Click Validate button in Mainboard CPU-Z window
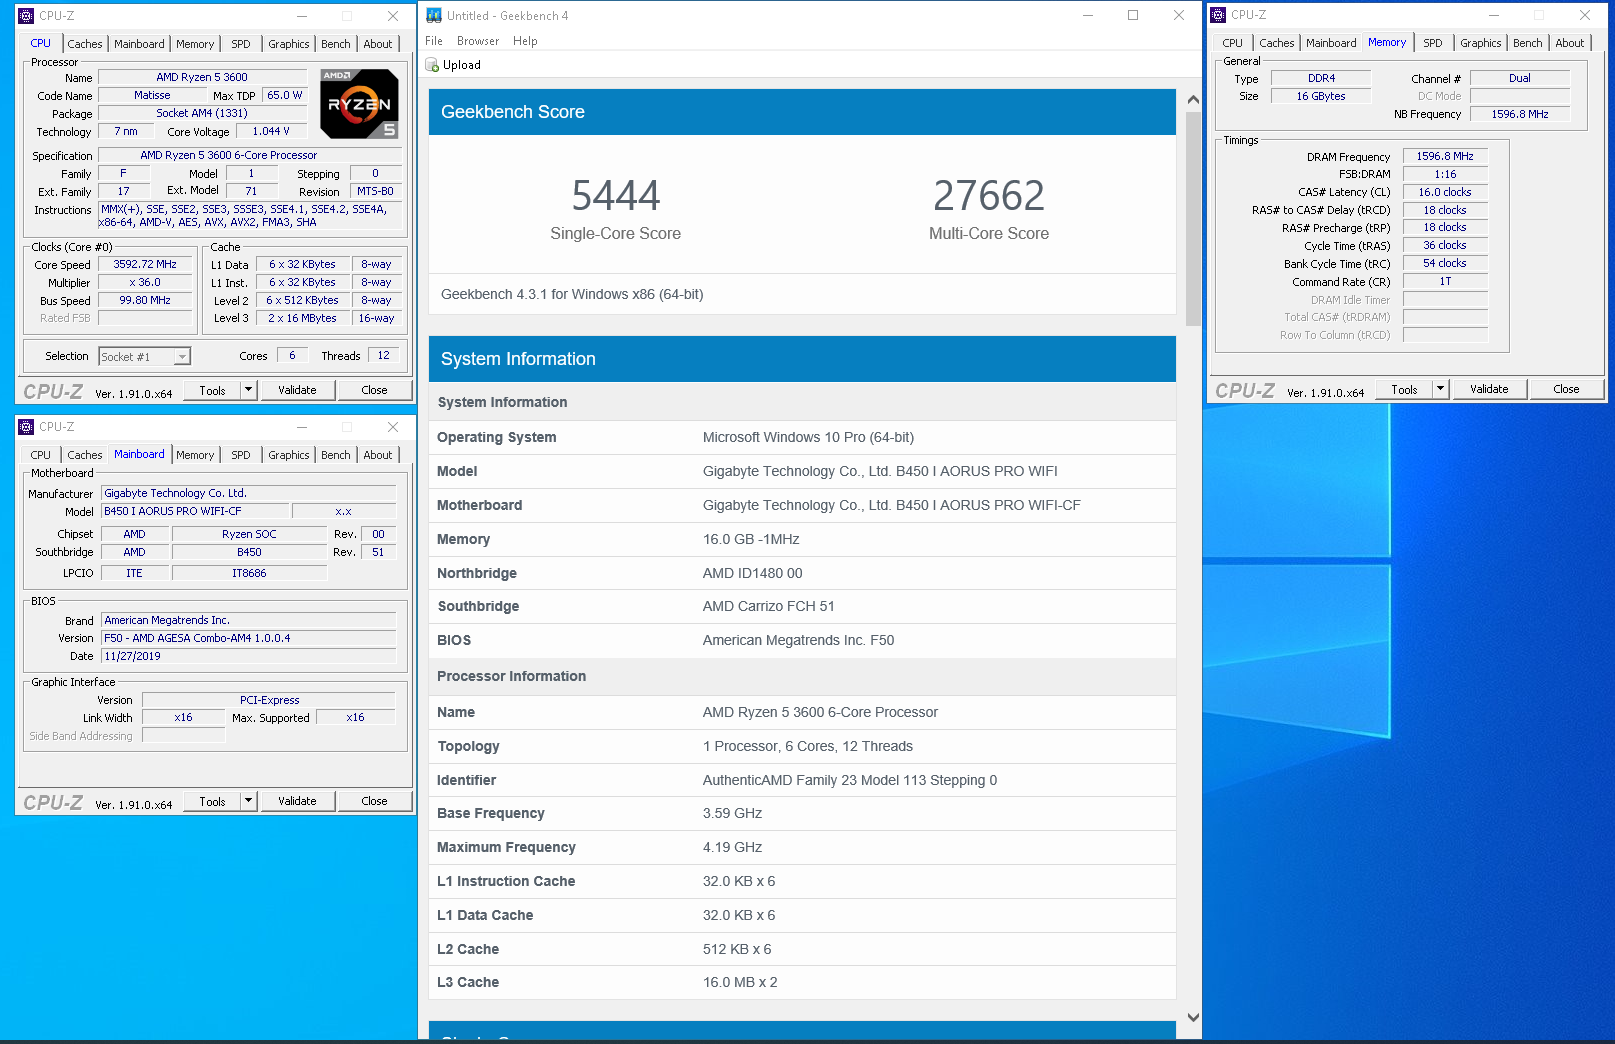This screenshot has width=1615, height=1044. [x=297, y=801]
